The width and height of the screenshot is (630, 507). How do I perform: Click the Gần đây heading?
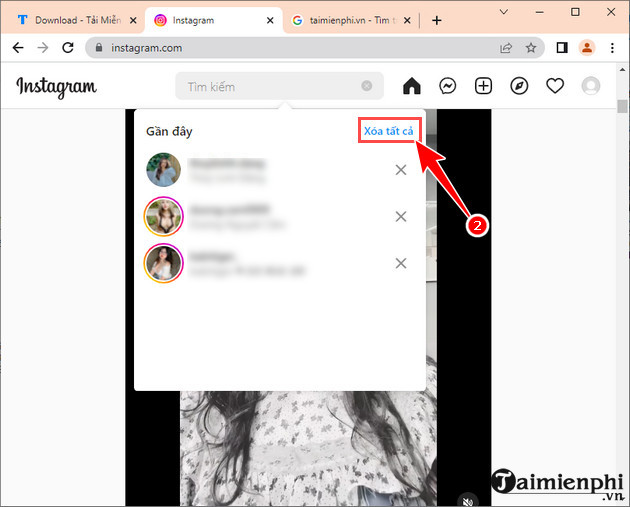169,131
